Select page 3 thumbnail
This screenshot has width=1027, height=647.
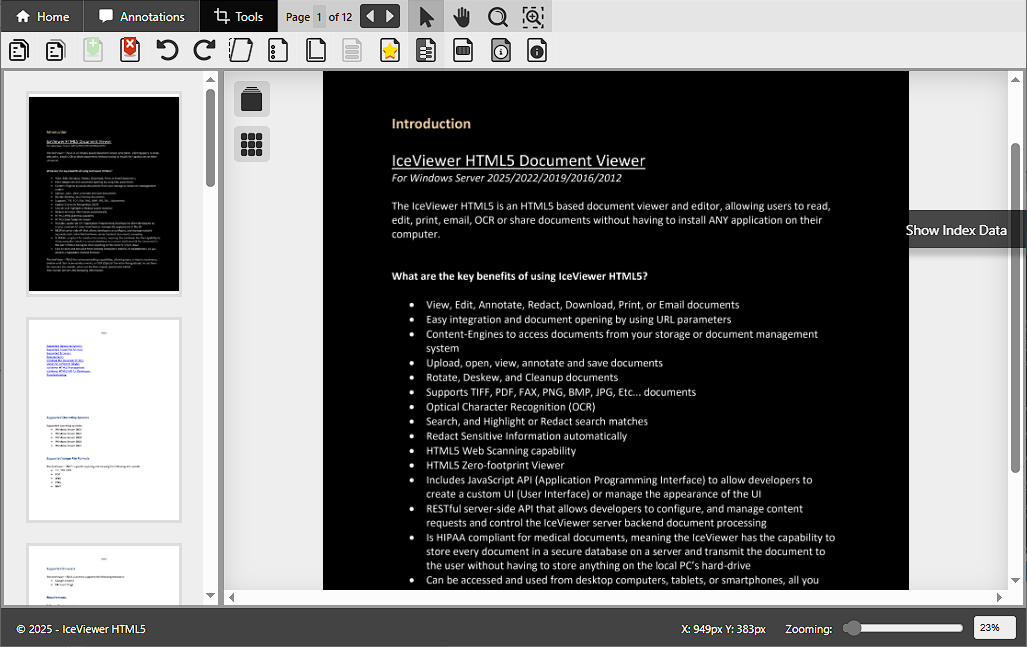(x=103, y=574)
